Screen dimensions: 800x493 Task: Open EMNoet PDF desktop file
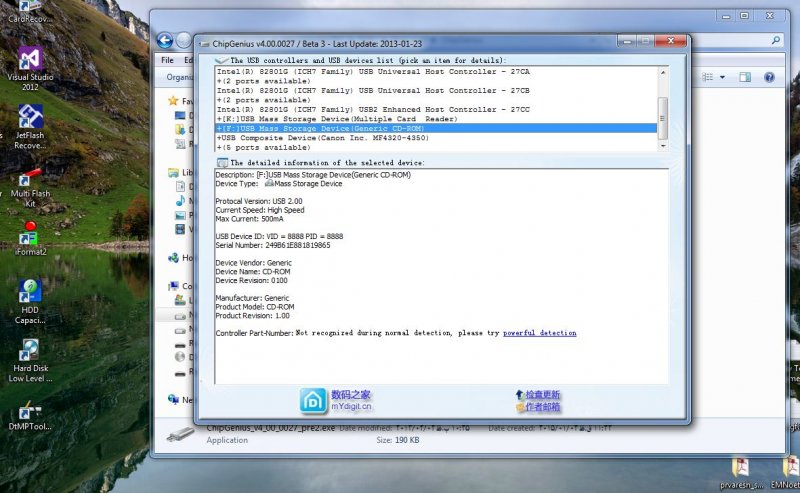click(786, 472)
